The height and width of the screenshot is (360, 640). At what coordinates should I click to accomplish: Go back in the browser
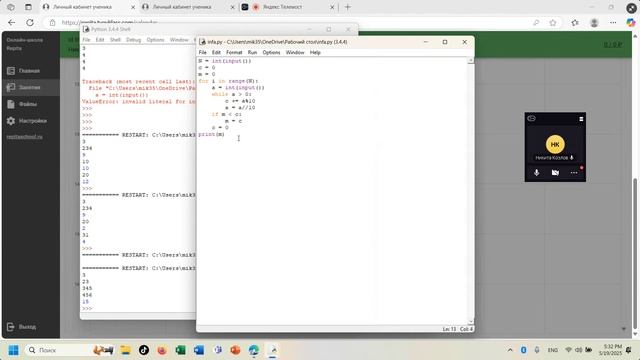tap(11, 23)
